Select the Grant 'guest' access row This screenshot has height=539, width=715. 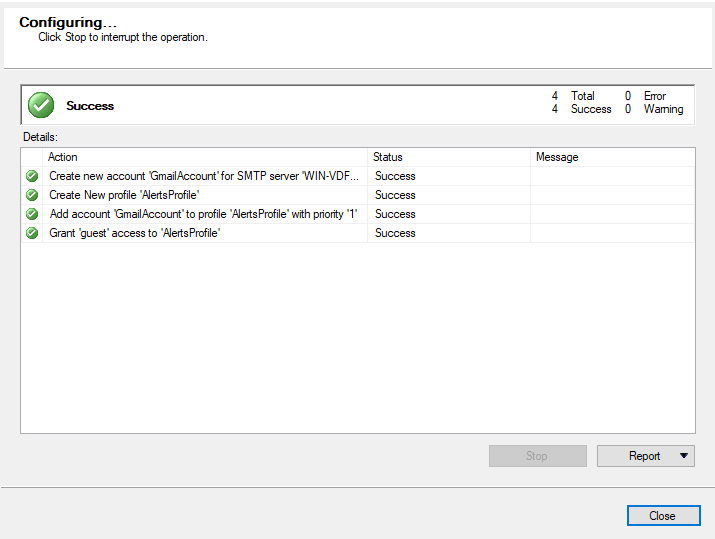click(x=358, y=233)
